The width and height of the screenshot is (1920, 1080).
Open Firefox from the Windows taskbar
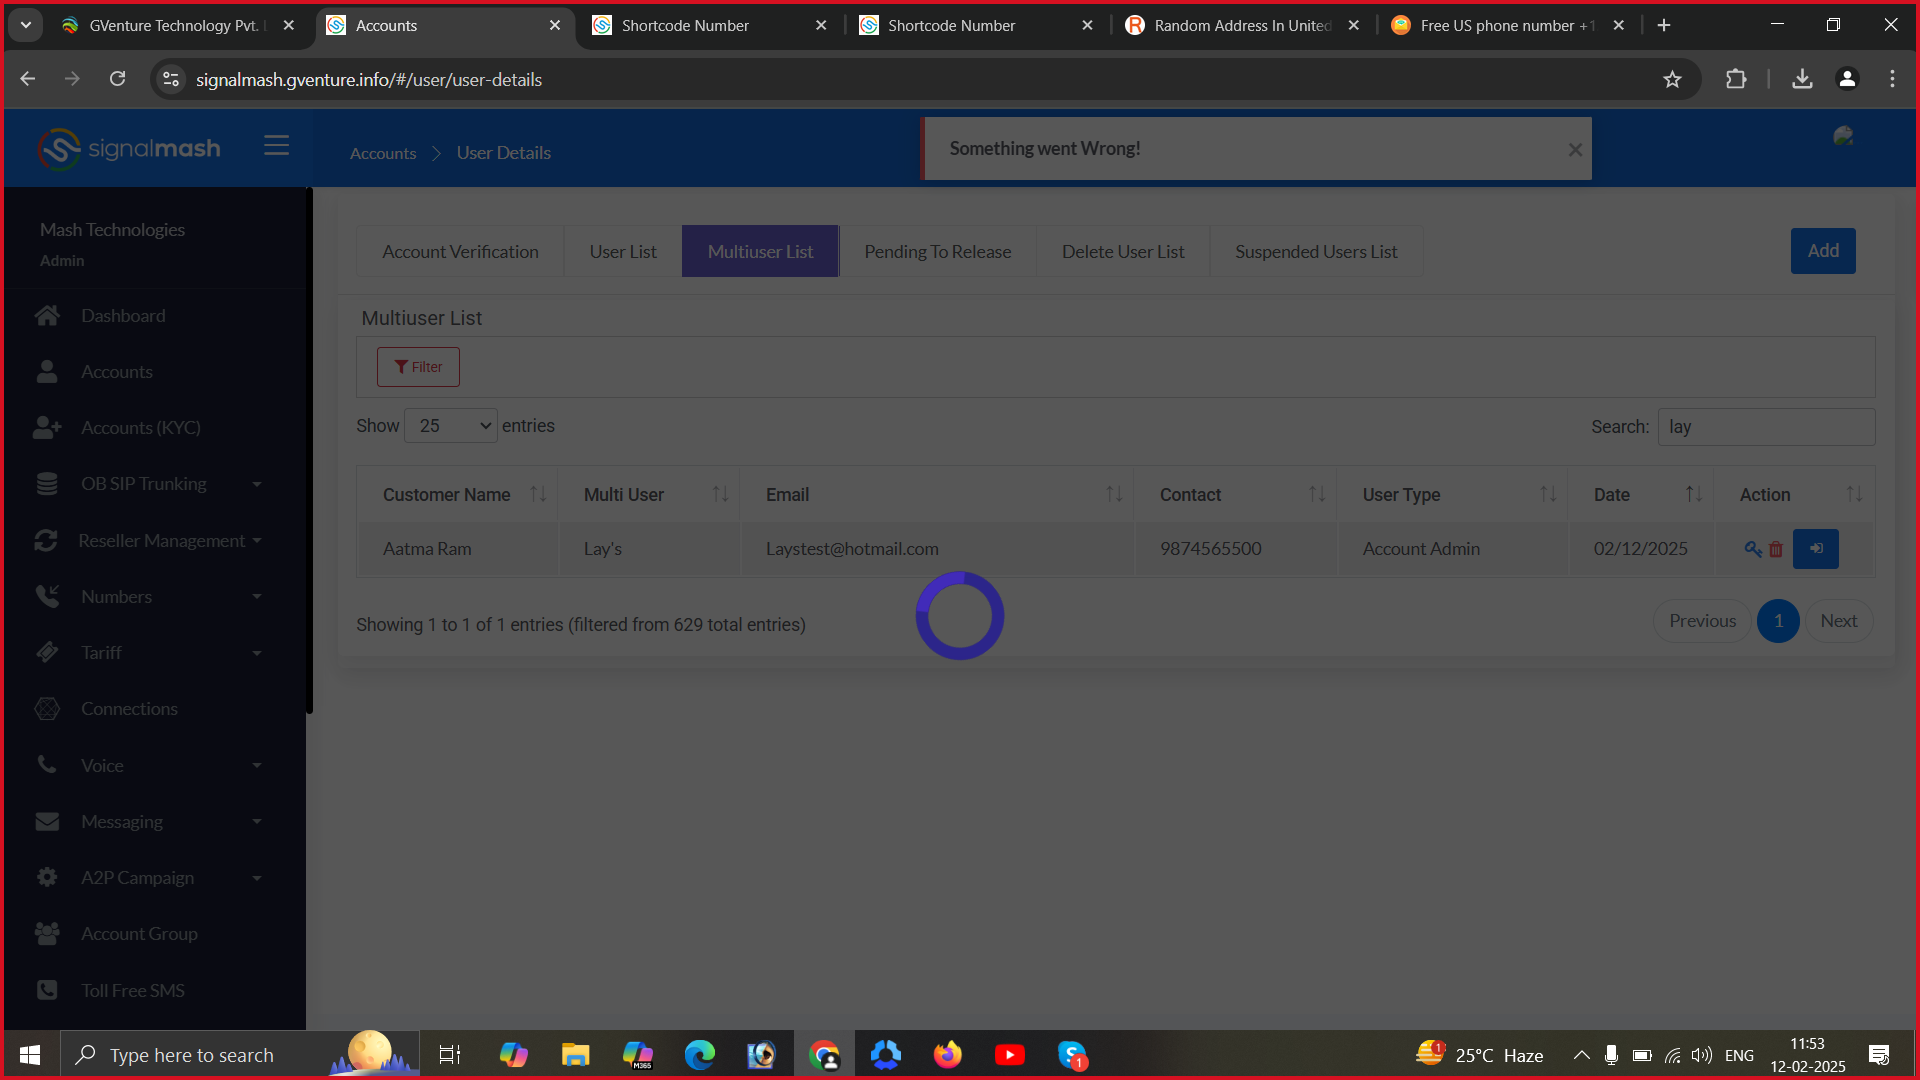947,1055
